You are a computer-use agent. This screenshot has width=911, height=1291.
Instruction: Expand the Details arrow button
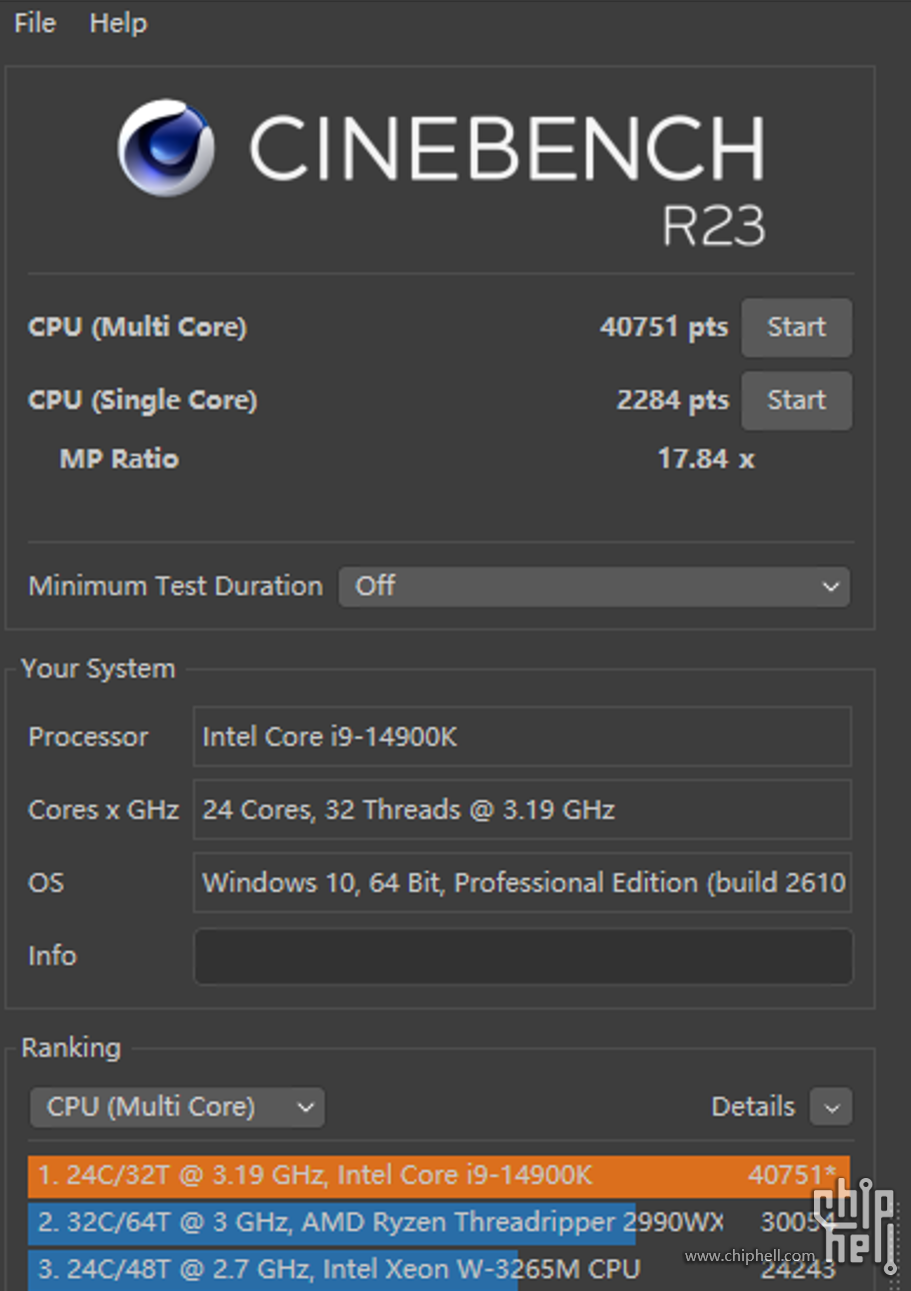pyautogui.click(x=831, y=1107)
